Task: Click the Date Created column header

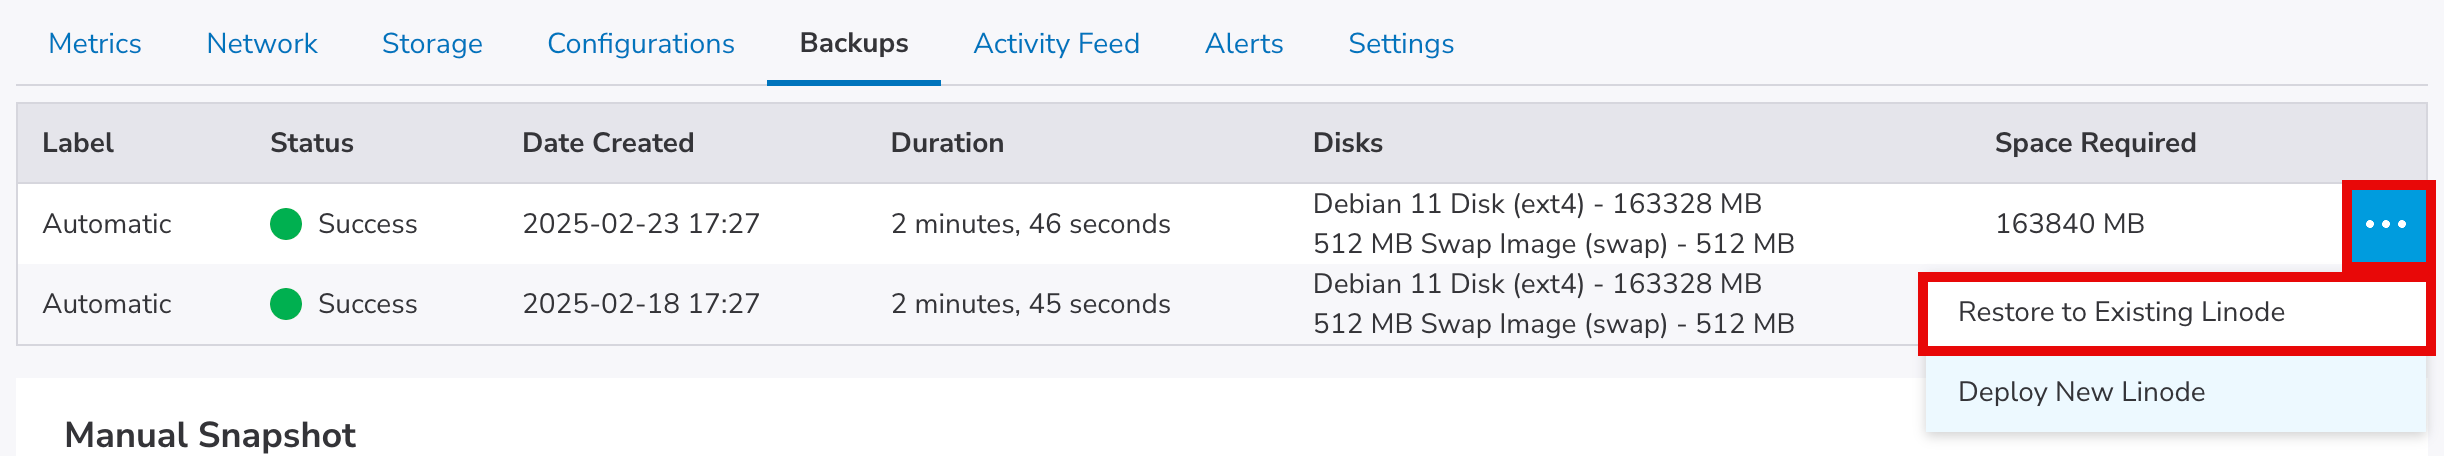Action: 608,143
